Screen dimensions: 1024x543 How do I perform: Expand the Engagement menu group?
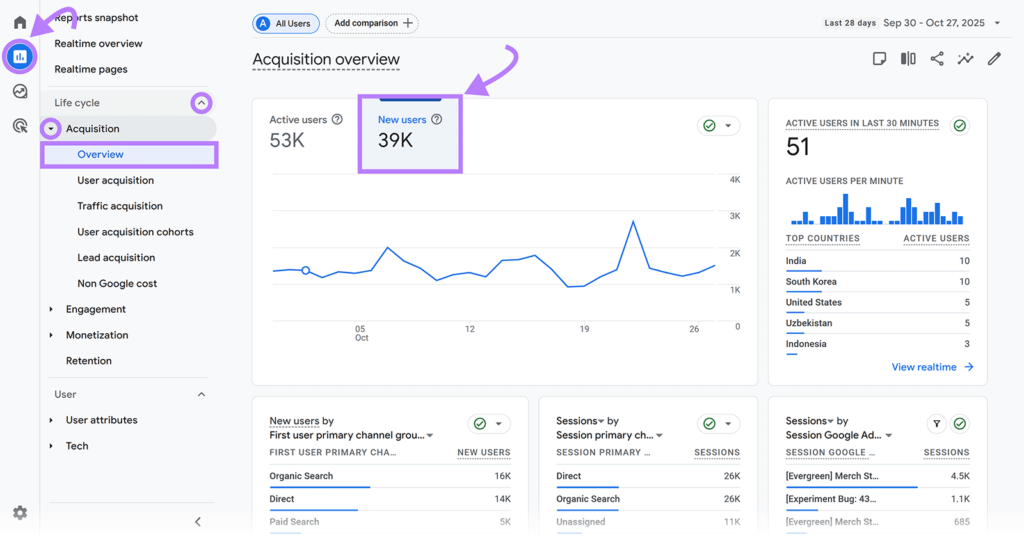click(52, 310)
